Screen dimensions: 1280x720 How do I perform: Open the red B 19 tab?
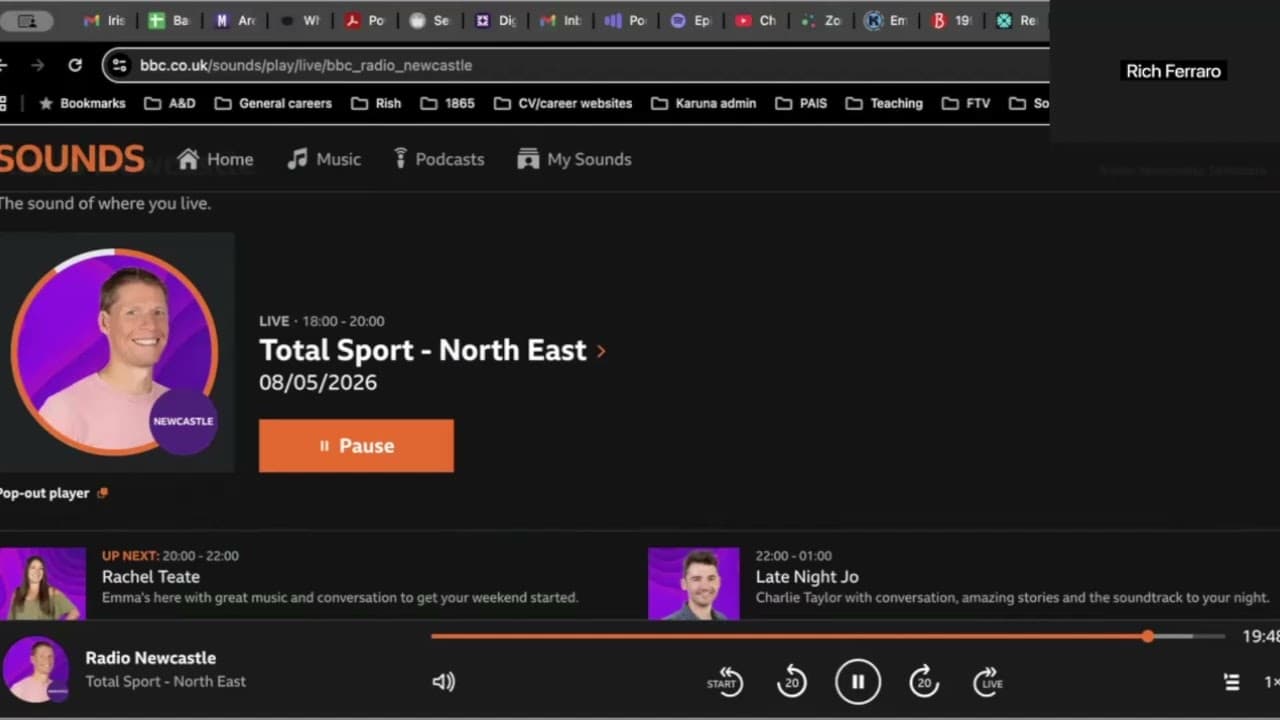coord(949,20)
